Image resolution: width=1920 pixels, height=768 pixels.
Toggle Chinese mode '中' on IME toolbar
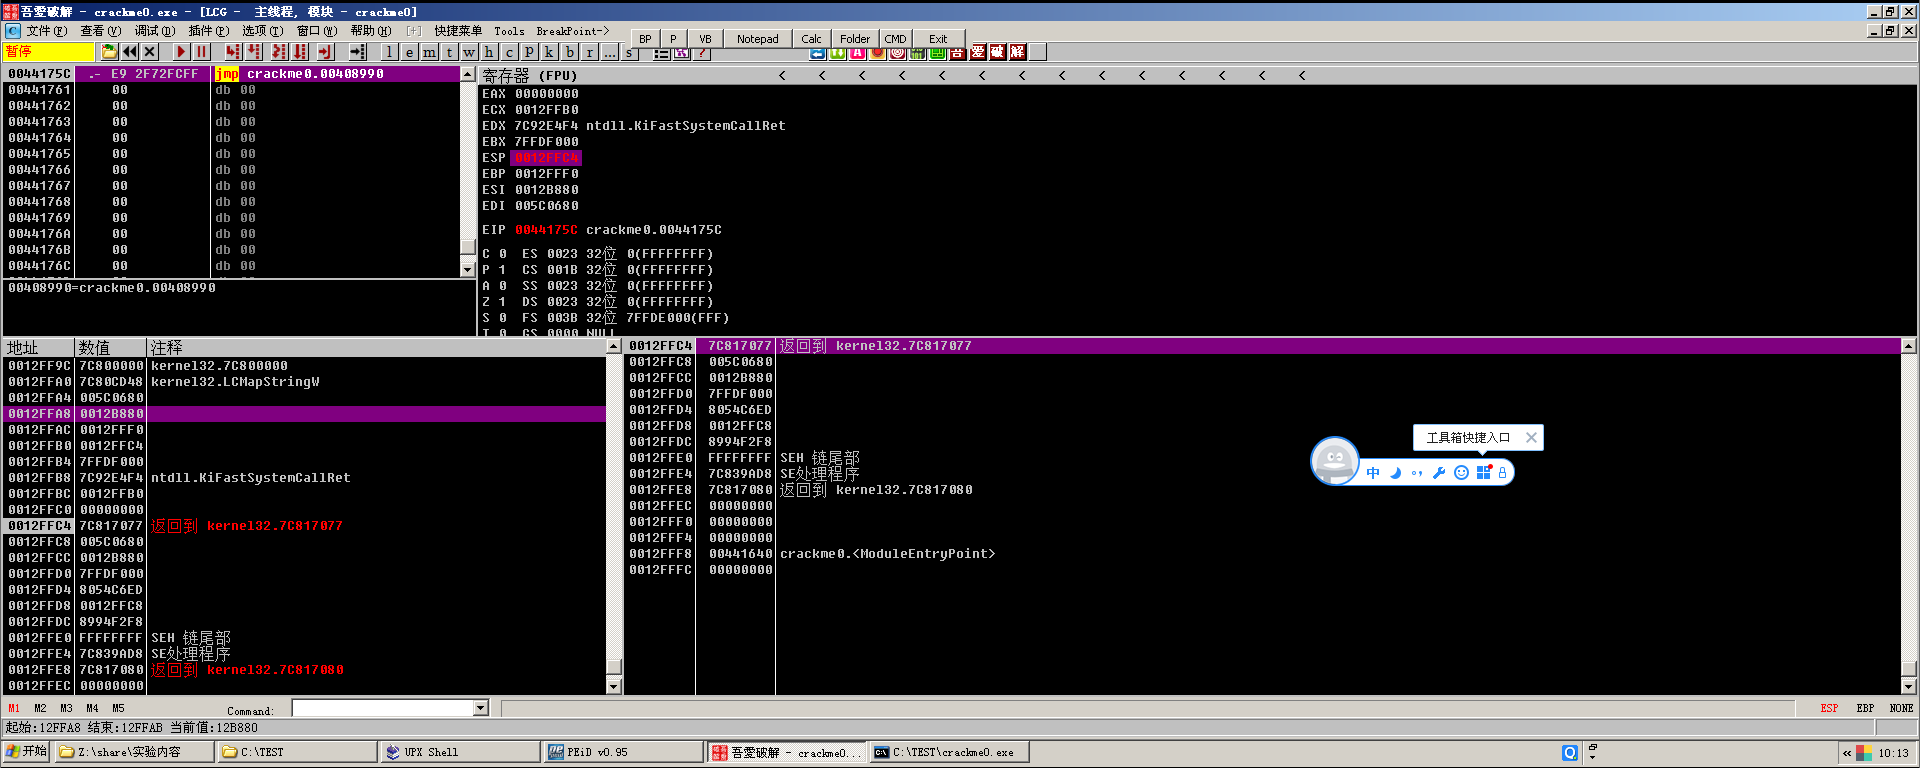1373,473
